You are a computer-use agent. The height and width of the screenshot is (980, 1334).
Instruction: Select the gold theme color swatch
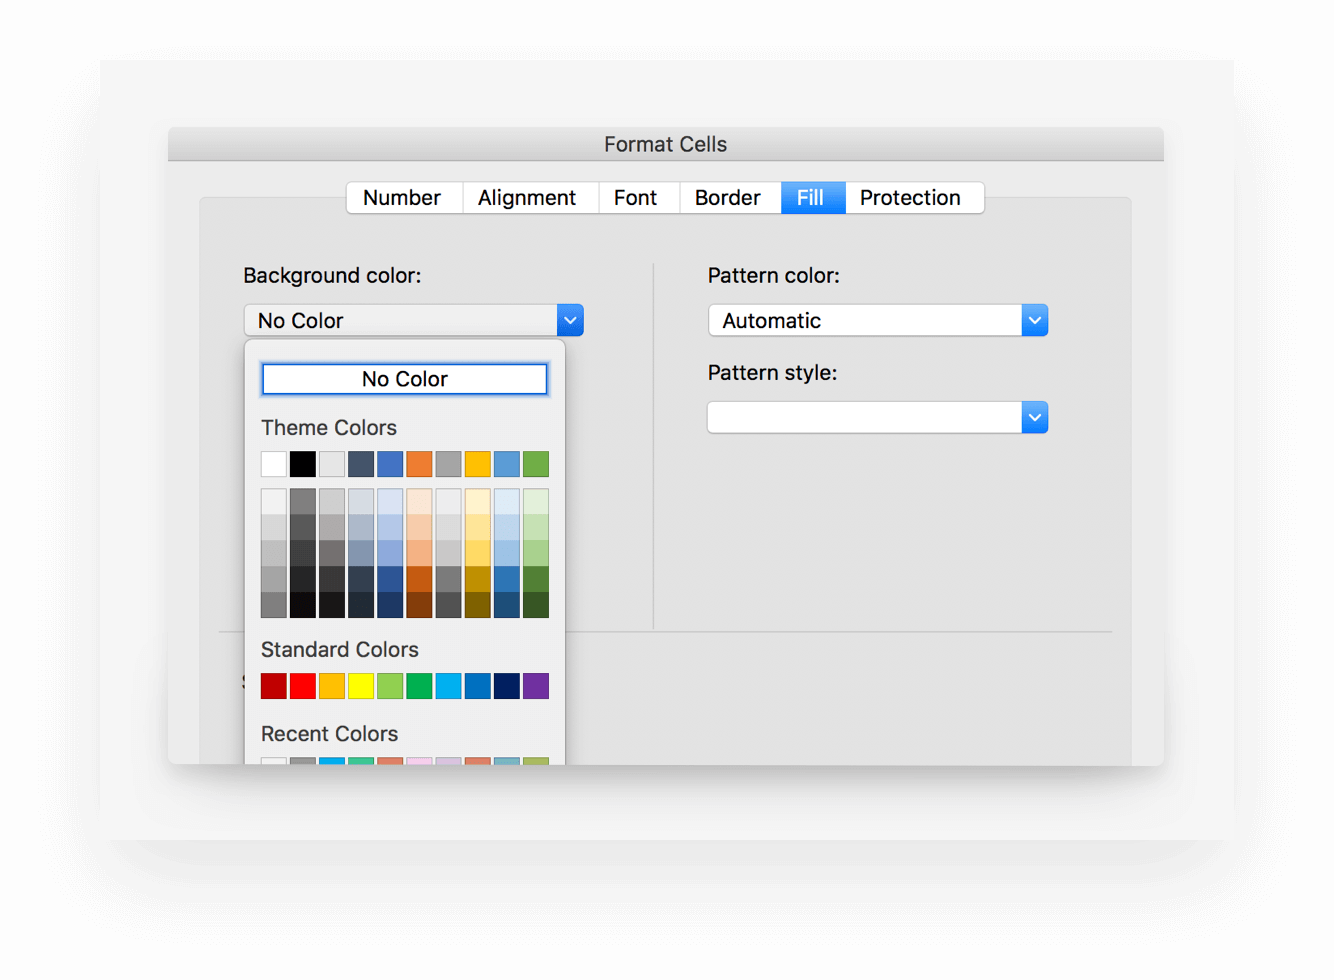476,463
